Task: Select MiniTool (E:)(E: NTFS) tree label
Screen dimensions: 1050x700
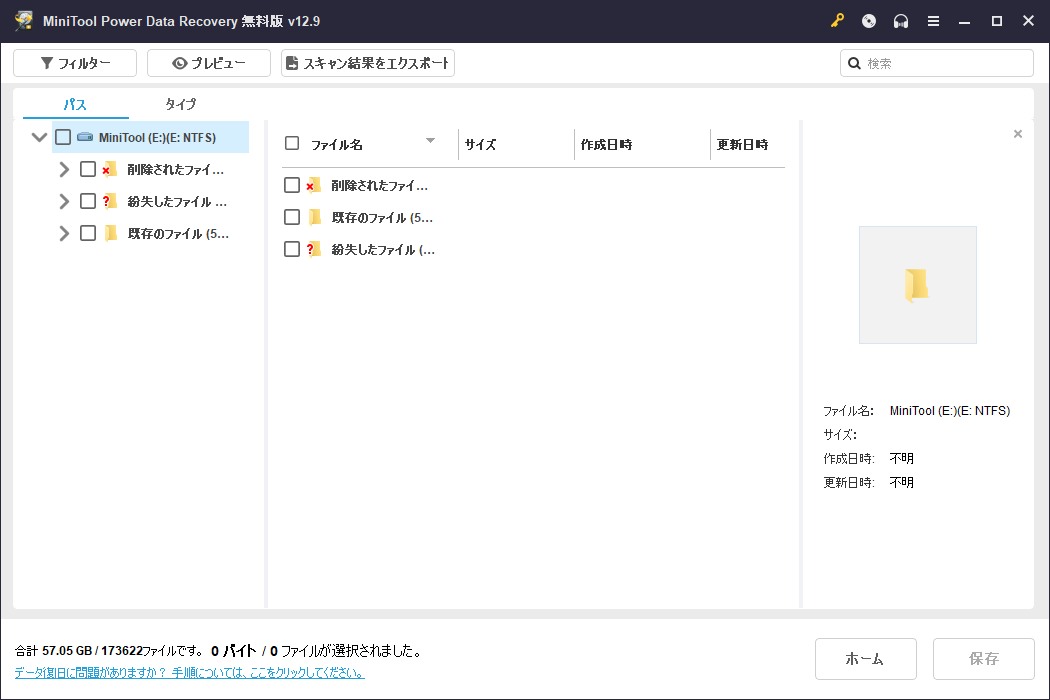Action: (x=157, y=138)
